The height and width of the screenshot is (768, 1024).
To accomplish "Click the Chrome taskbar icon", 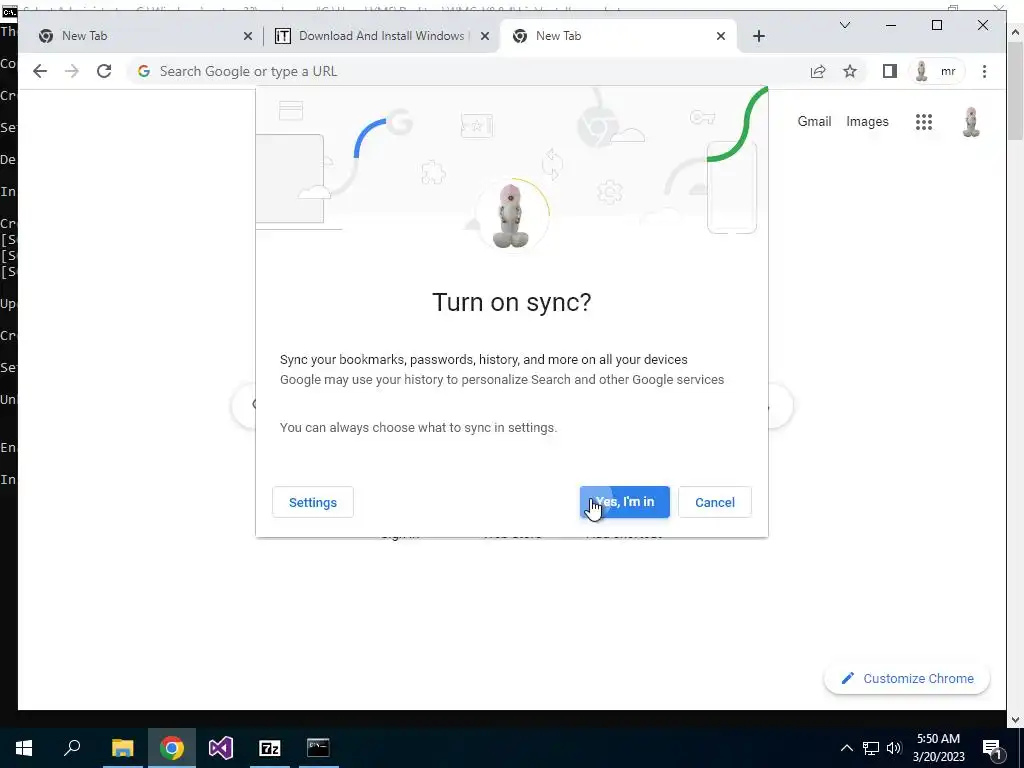I will pyautogui.click(x=172, y=748).
